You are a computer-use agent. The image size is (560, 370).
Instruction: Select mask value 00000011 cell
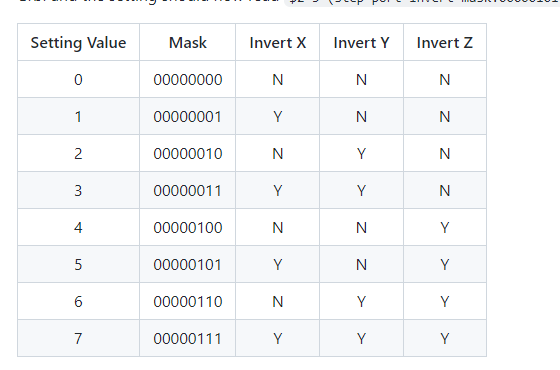[x=188, y=190]
